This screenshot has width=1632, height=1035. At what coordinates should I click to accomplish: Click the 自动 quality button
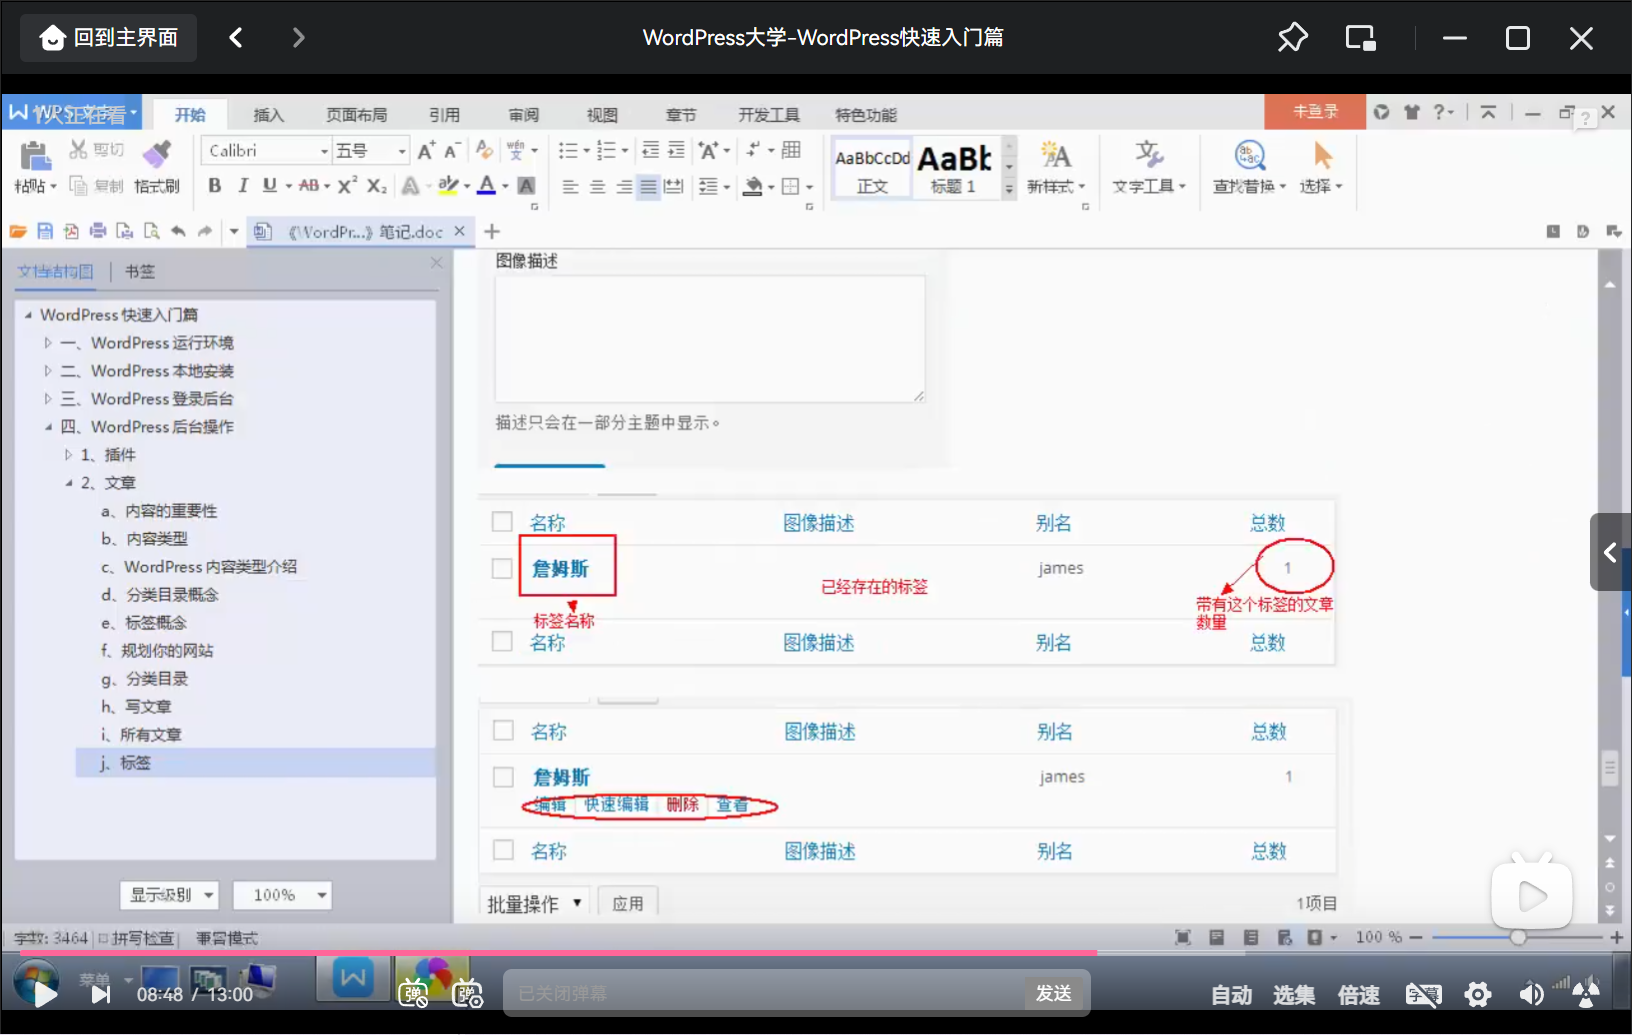tap(1231, 995)
